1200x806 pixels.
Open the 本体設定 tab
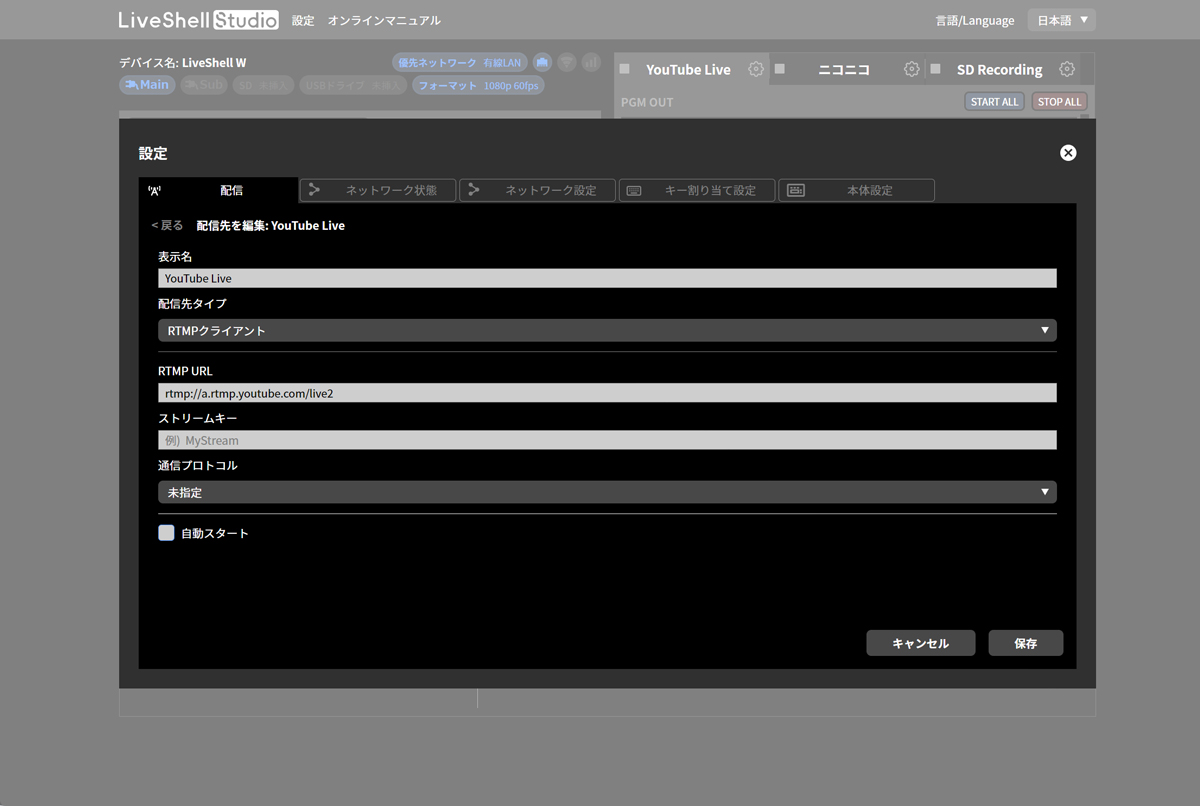856,190
